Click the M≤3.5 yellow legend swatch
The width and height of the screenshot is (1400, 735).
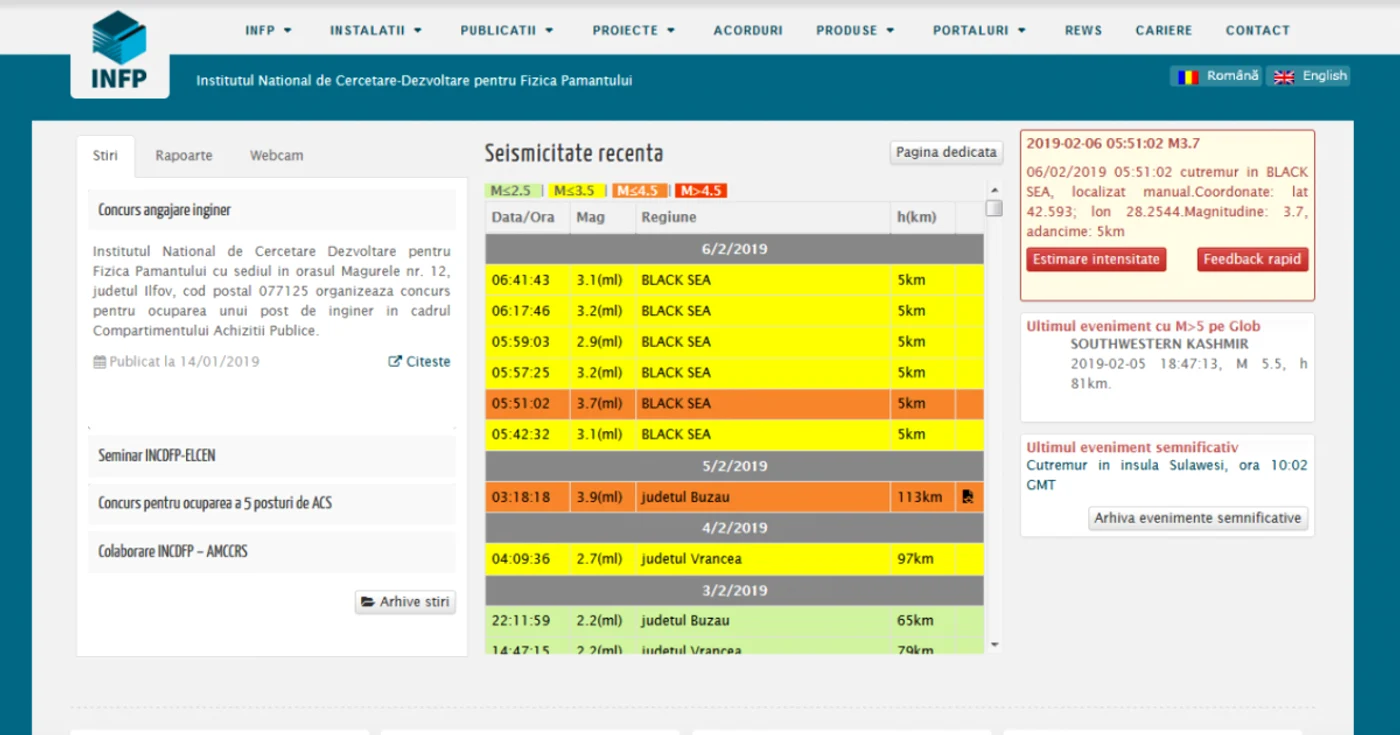coord(577,190)
